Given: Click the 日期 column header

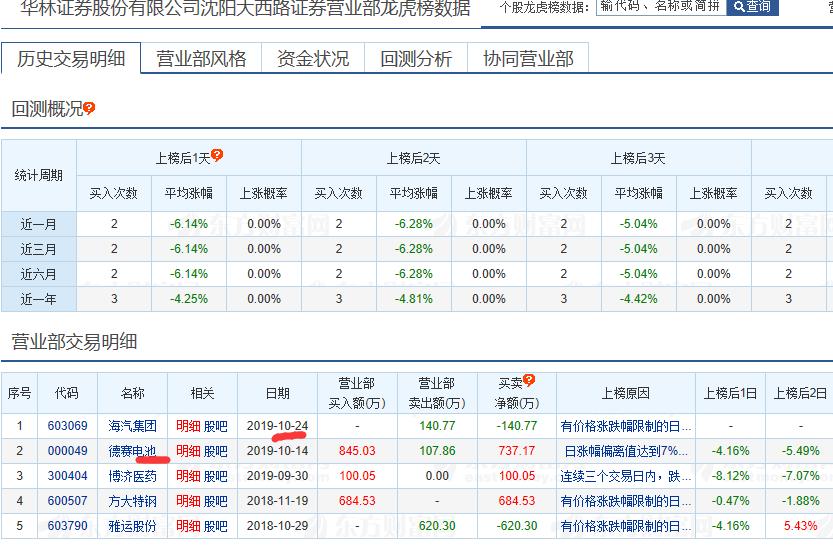Looking at the screenshot, I should [277, 393].
